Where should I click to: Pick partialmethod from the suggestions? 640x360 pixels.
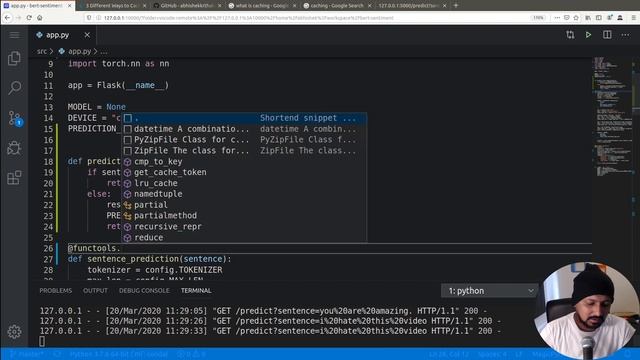[x=244, y=216]
